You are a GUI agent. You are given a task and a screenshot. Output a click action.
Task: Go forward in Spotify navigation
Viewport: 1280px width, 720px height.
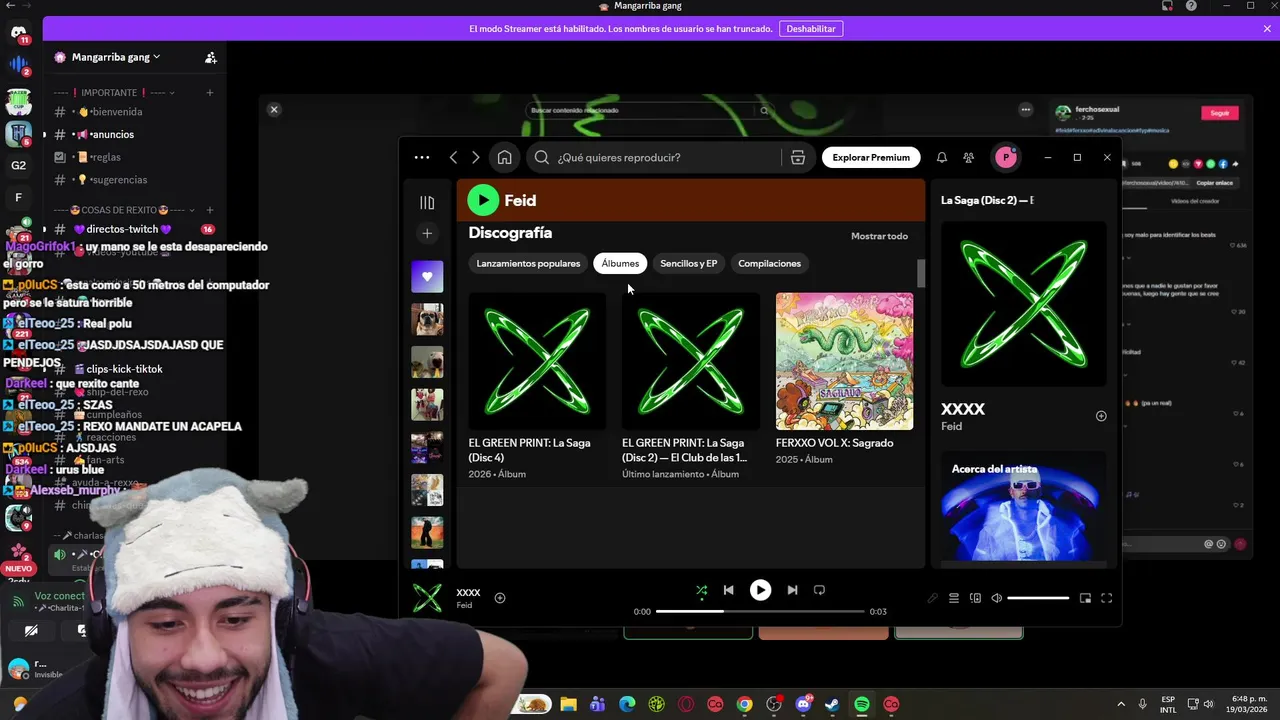[x=476, y=157]
